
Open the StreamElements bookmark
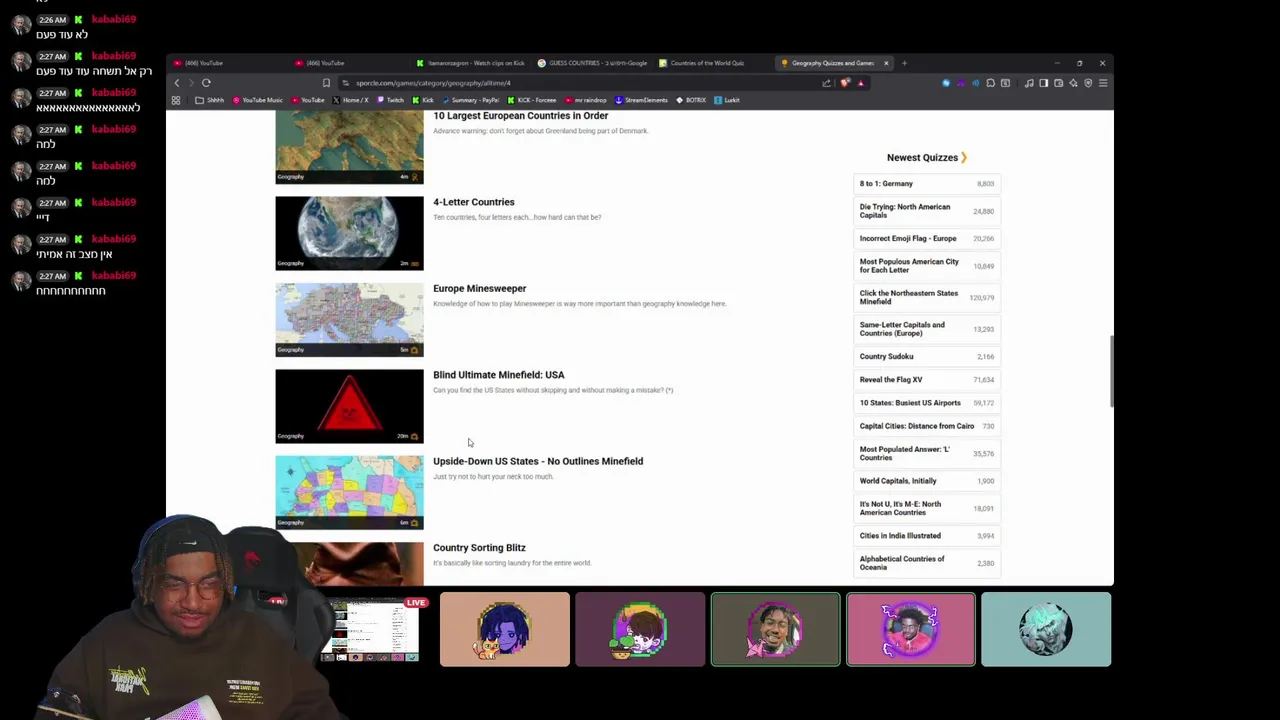(x=641, y=100)
